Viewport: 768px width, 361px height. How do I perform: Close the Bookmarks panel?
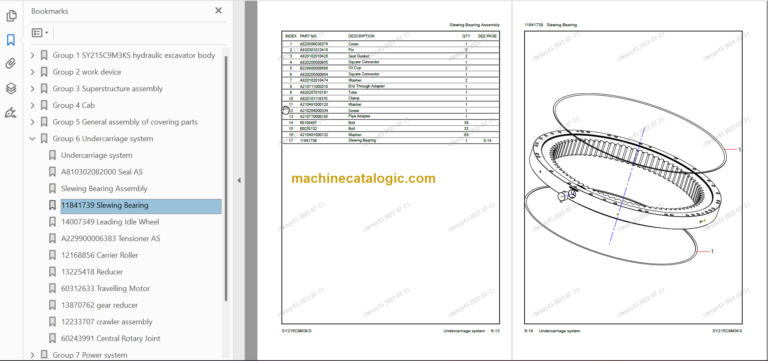point(218,11)
